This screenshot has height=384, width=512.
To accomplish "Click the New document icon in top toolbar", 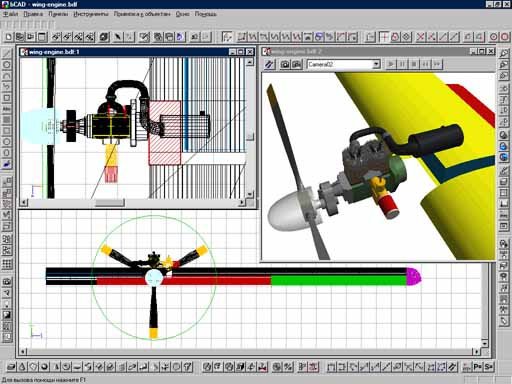I will tap(8, 37).
